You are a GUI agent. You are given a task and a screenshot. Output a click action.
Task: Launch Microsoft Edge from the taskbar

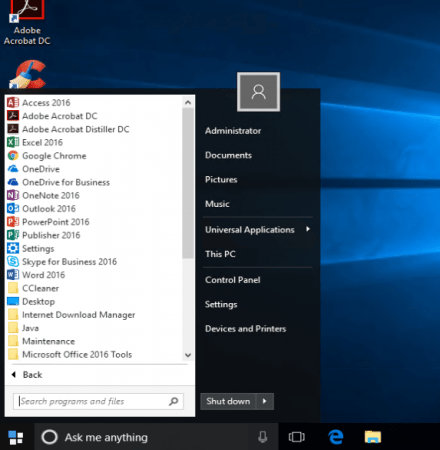click(336, 437)
